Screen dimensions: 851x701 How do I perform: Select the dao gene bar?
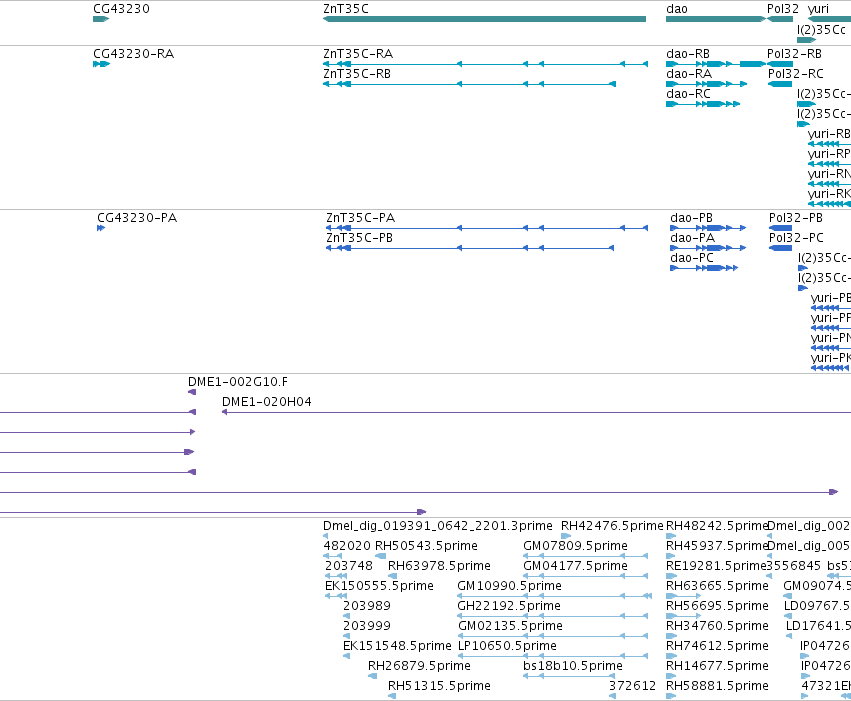[715, 19]
